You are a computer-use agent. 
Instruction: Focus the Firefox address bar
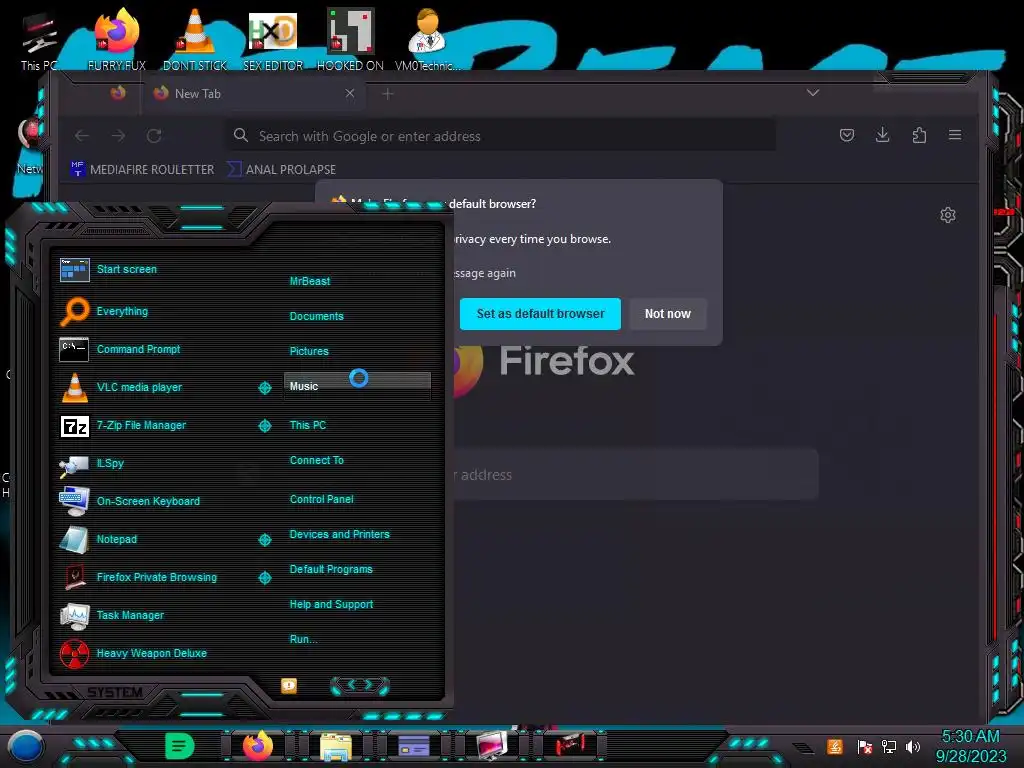coord(502,136)
